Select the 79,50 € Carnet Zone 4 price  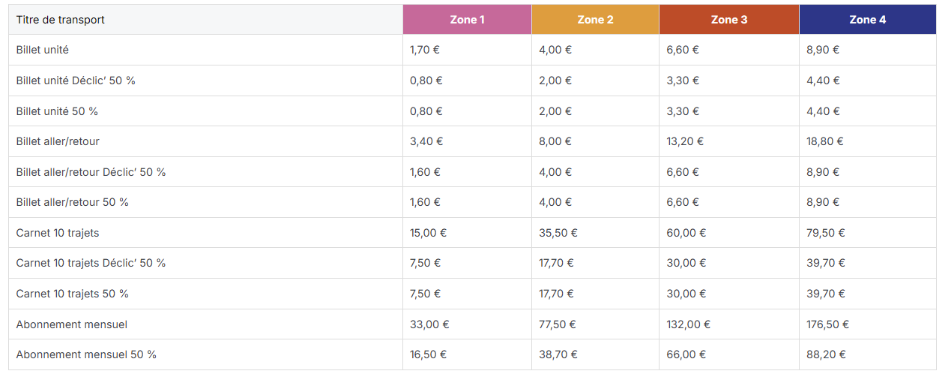click(x=826, y=233)
